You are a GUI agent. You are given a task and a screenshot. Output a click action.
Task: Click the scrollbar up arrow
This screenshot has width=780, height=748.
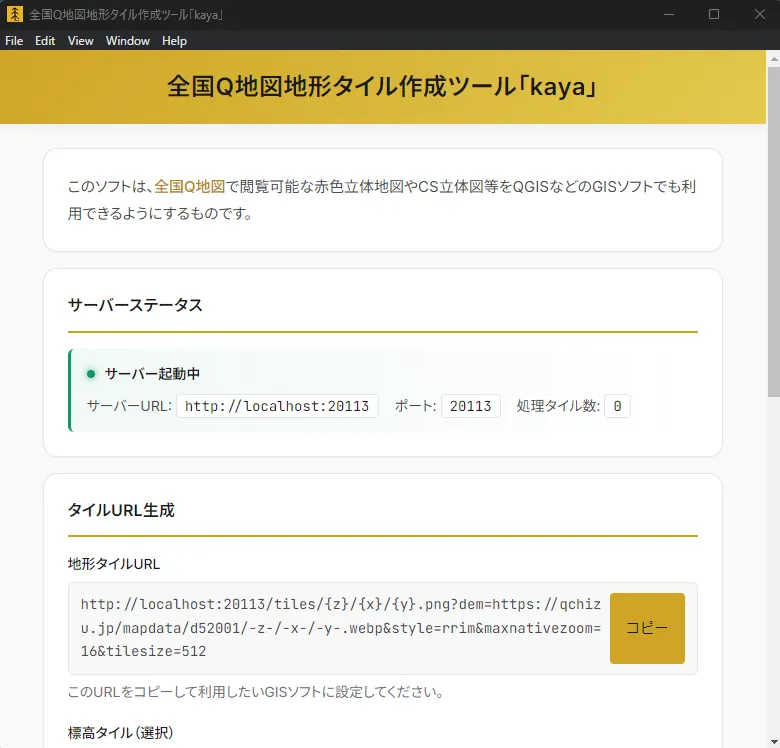(x=774, y=59)
